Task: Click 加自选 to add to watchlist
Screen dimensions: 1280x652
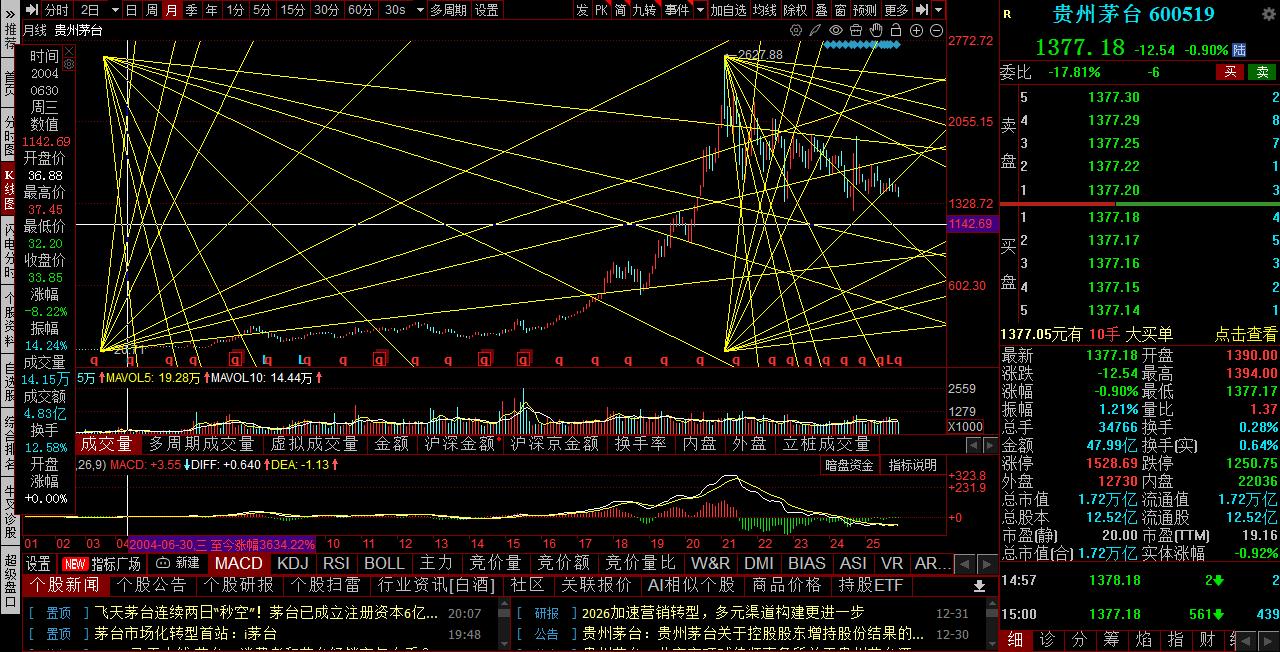Action: (x=728, y=10)
